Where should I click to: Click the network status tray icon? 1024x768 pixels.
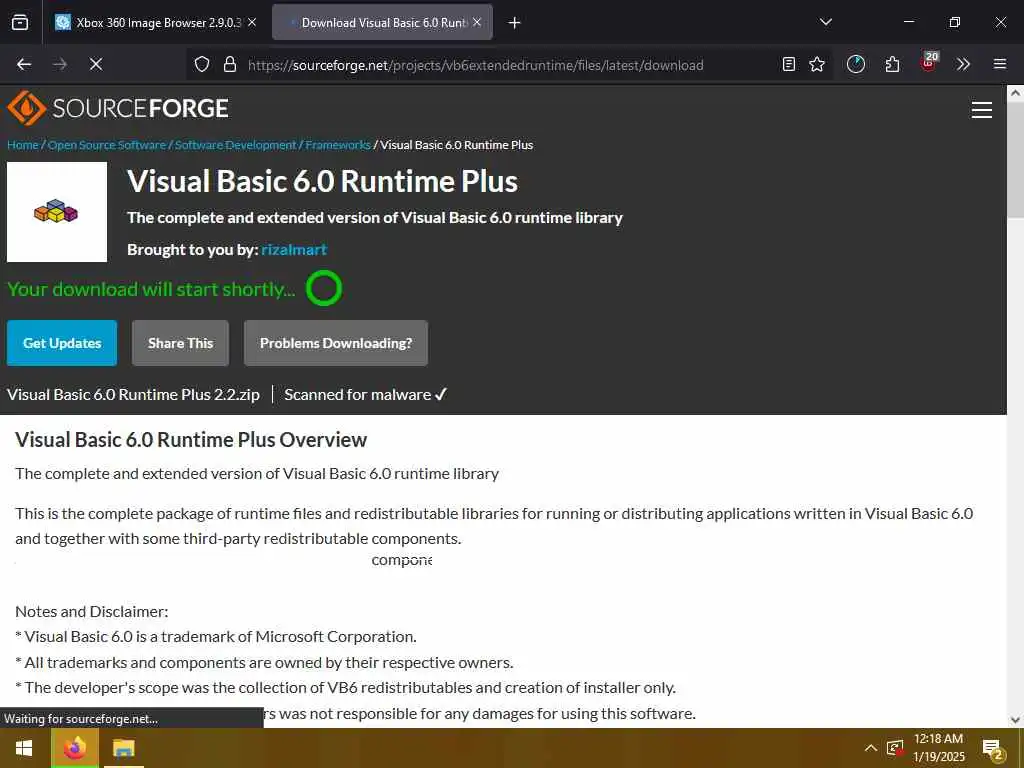[895, 748]
